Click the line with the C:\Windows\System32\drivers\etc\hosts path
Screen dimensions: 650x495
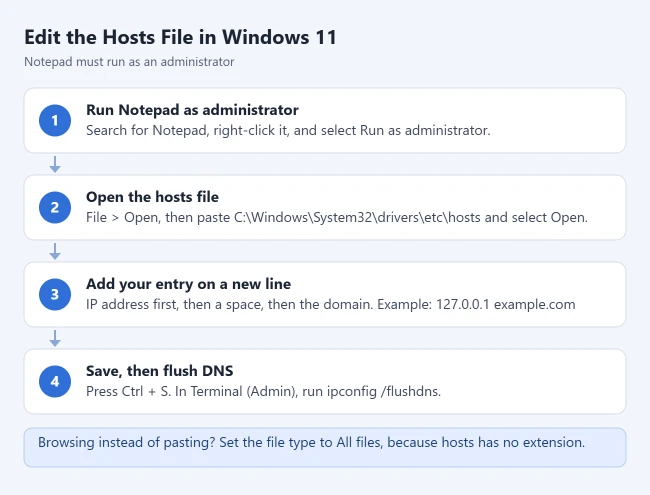click(337, 217)
